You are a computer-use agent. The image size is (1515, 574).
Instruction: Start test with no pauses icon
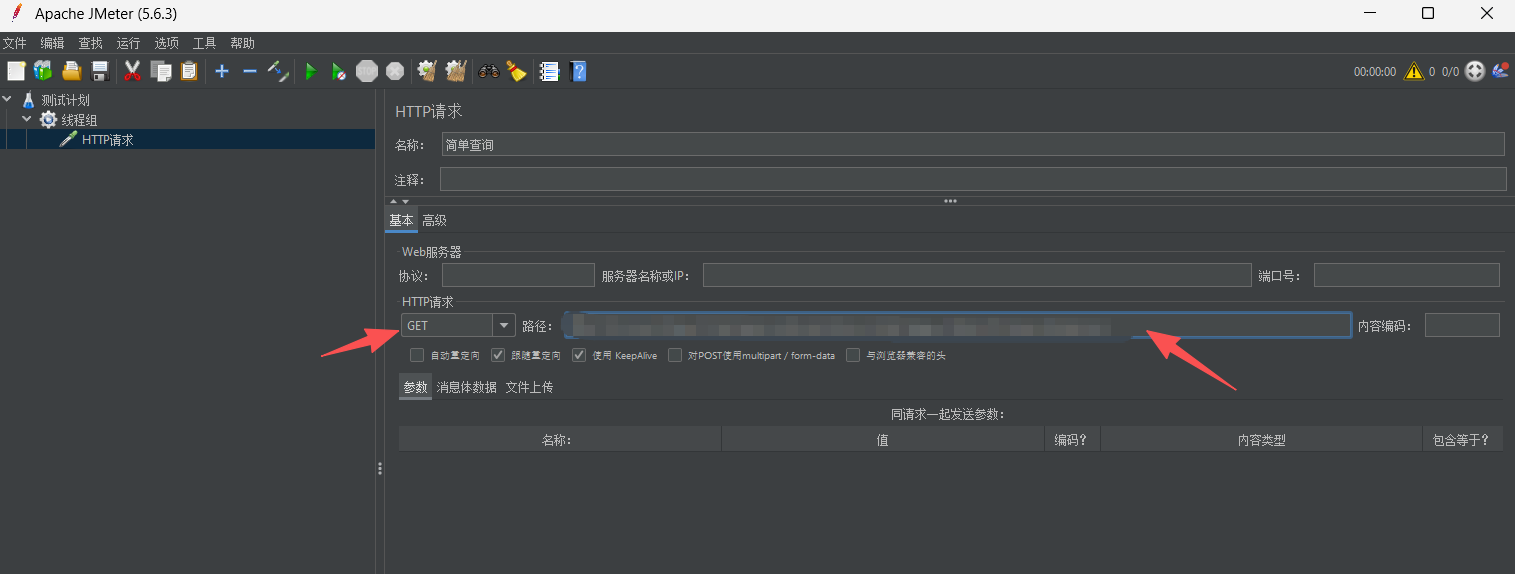[x=339, y=71]
